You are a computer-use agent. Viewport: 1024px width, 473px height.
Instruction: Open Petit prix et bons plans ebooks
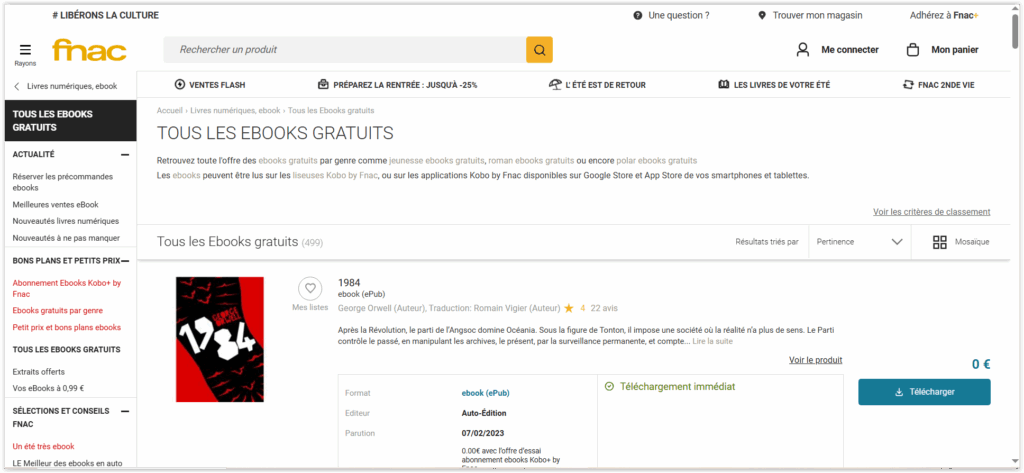tap(67, 327)
